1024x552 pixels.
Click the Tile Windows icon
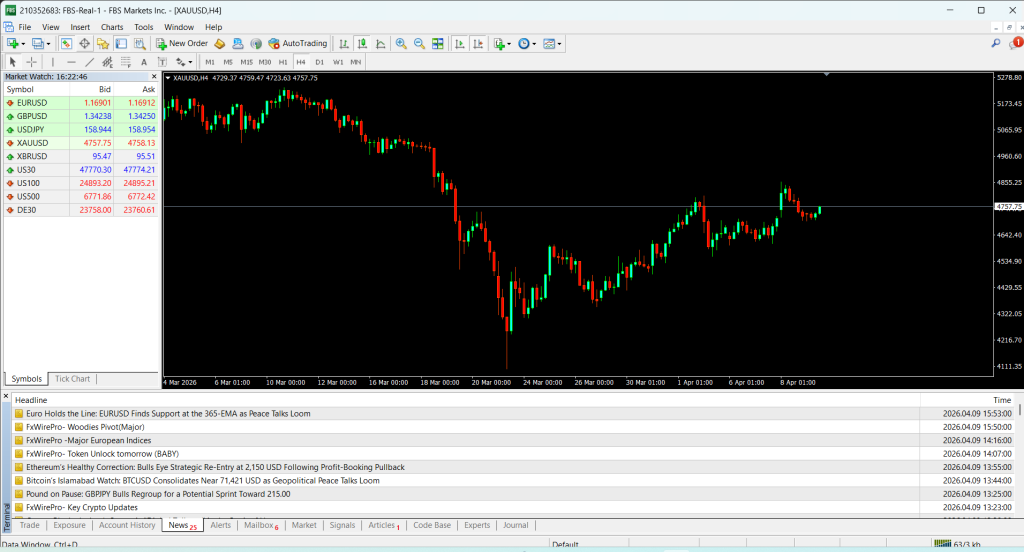(438, 44)
